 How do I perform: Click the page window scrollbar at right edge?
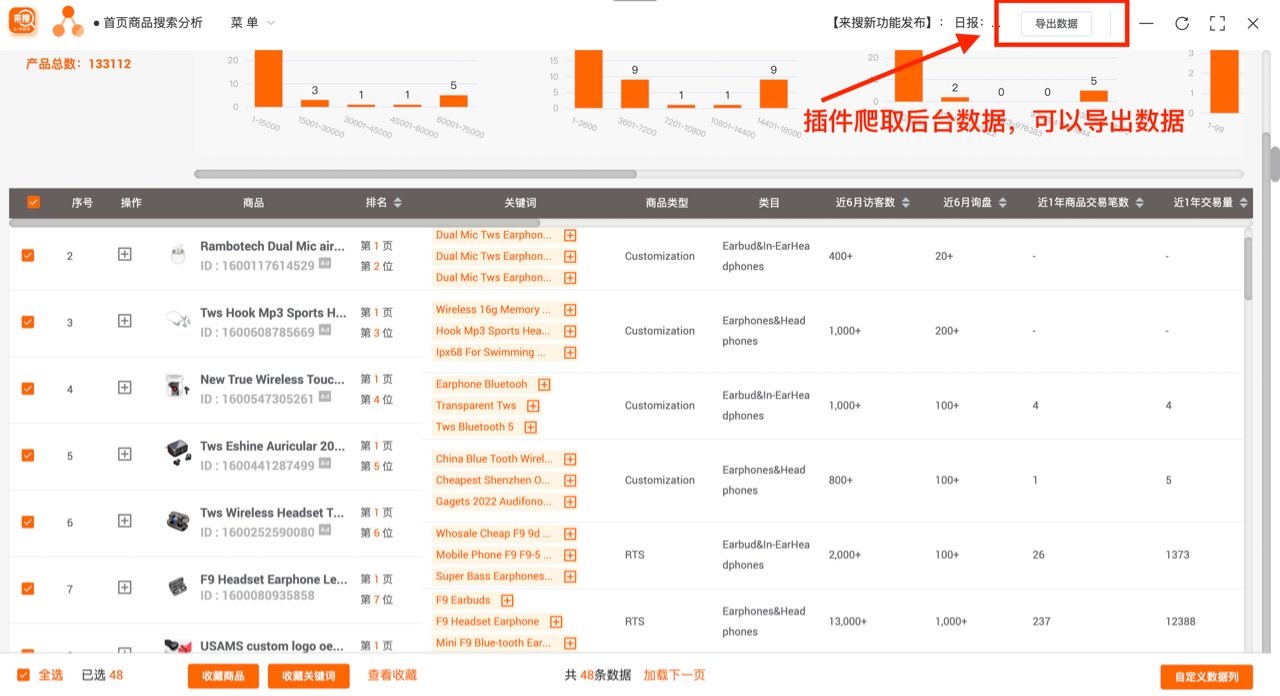pos(1274,165)
